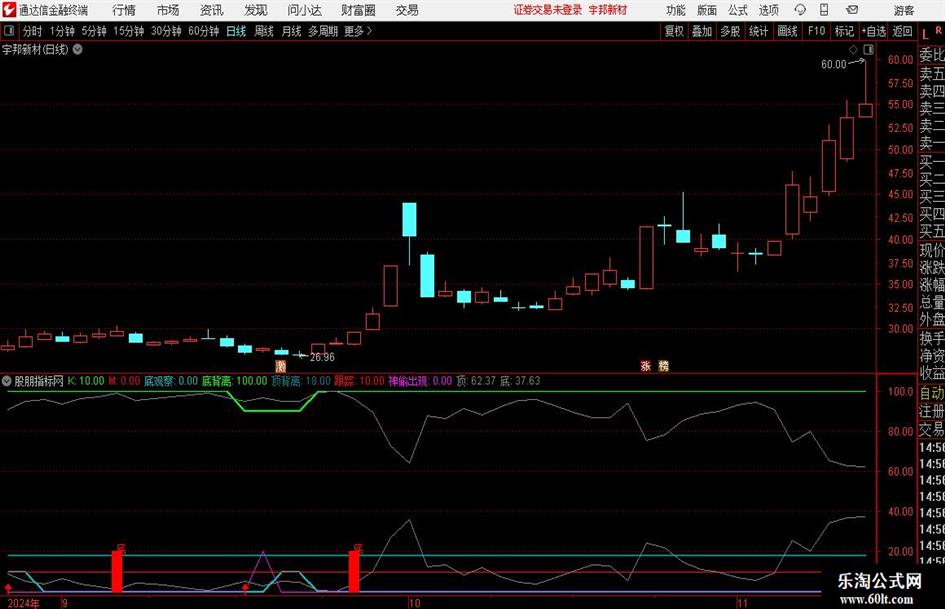Click the L toggle in the right sidebar

coord(925,34)
